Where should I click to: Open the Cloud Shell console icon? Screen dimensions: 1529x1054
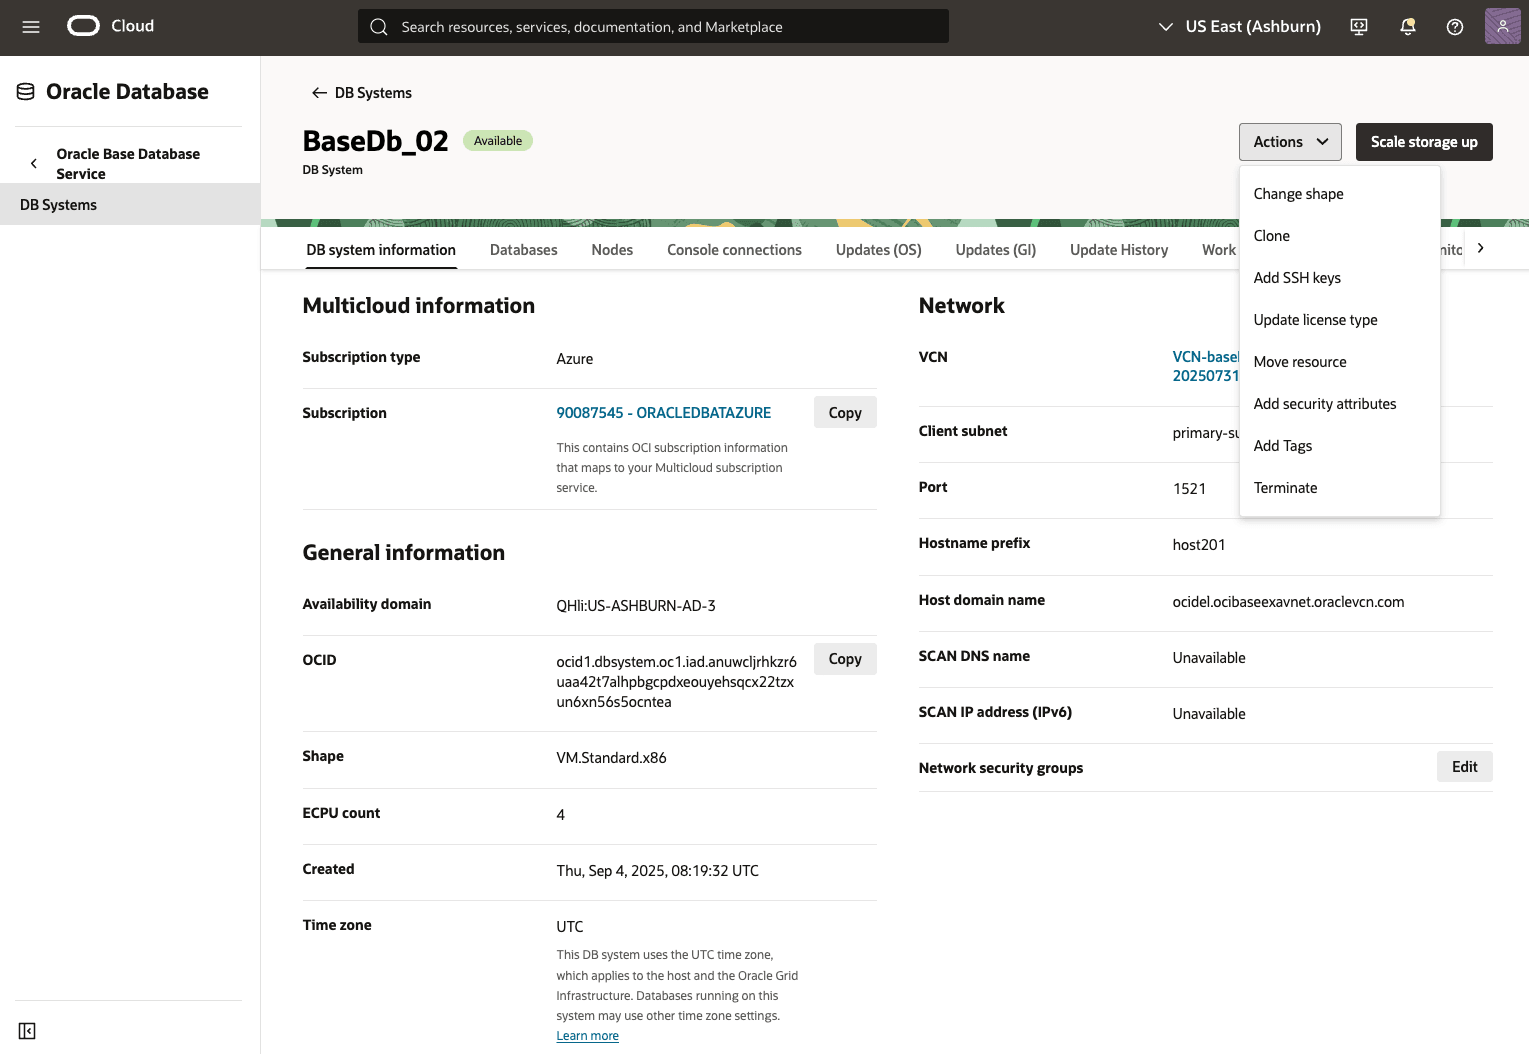click(1359, 27)
